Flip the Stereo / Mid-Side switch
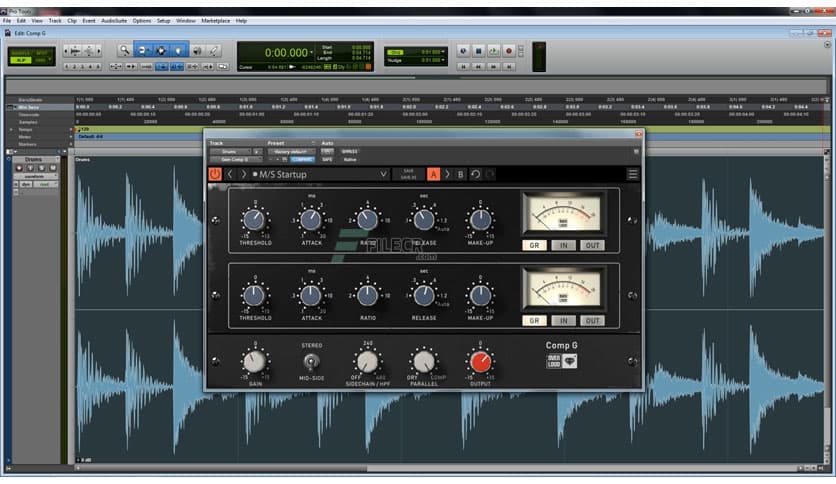836x484 pixels. (x=311, y=362)
